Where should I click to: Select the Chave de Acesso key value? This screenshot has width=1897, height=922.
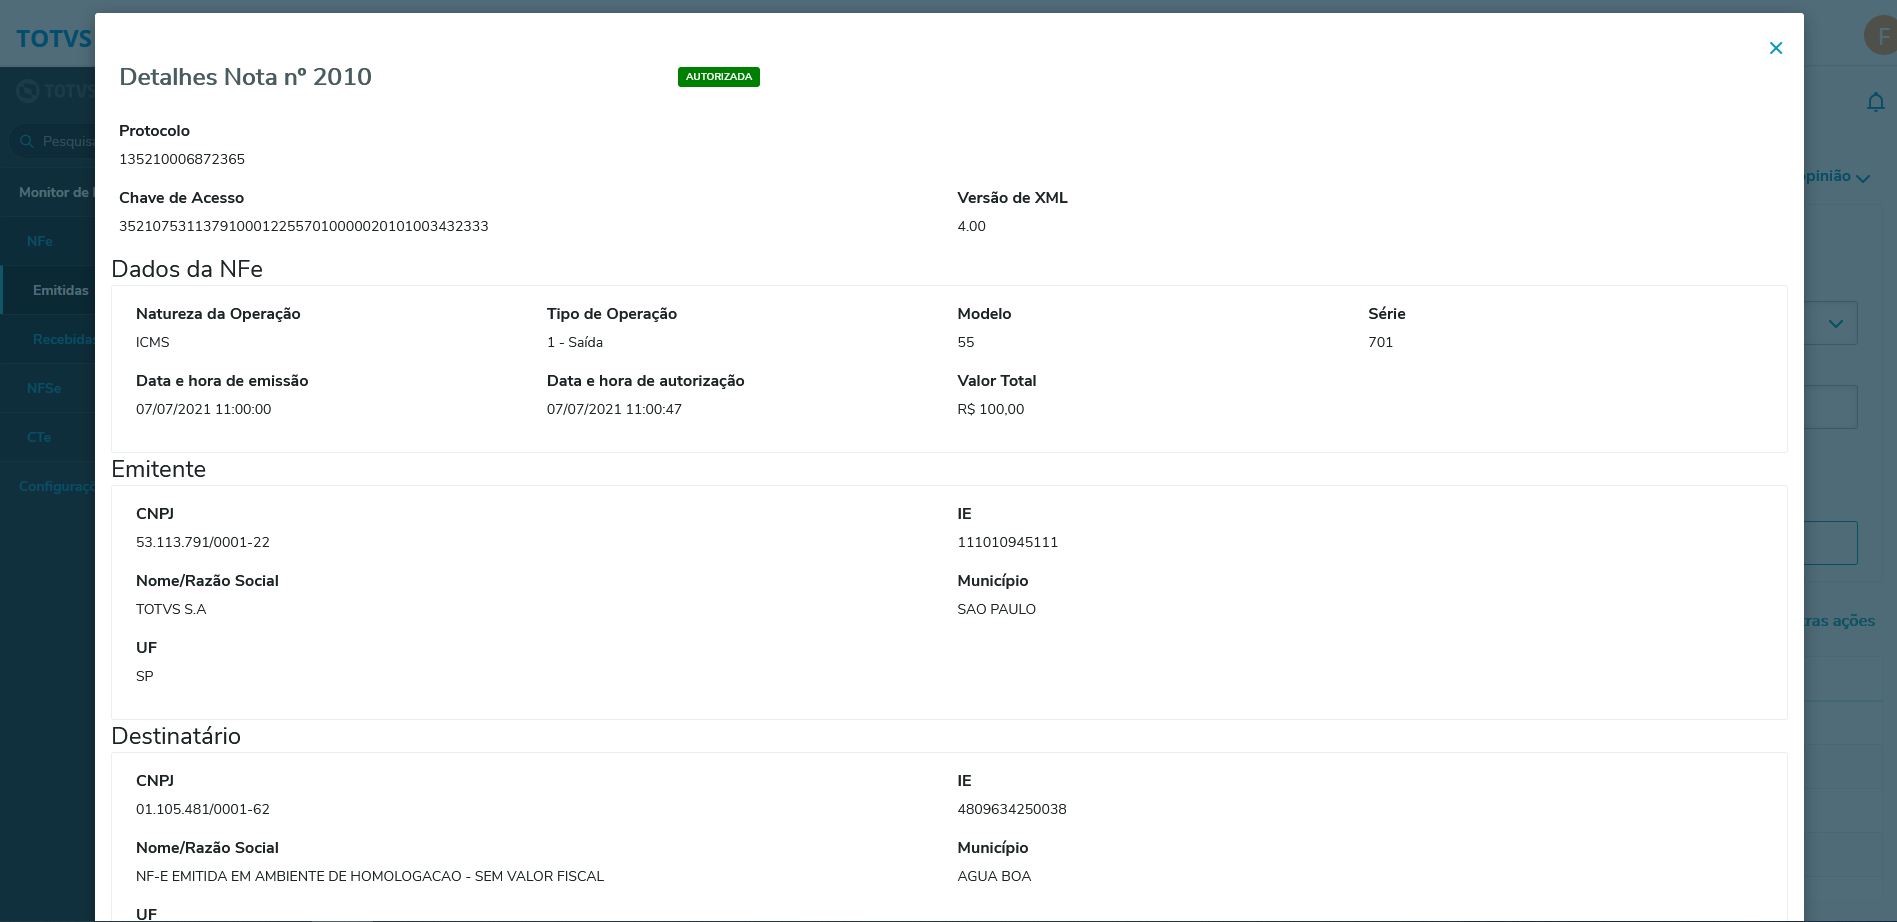(x=304, y=226)
